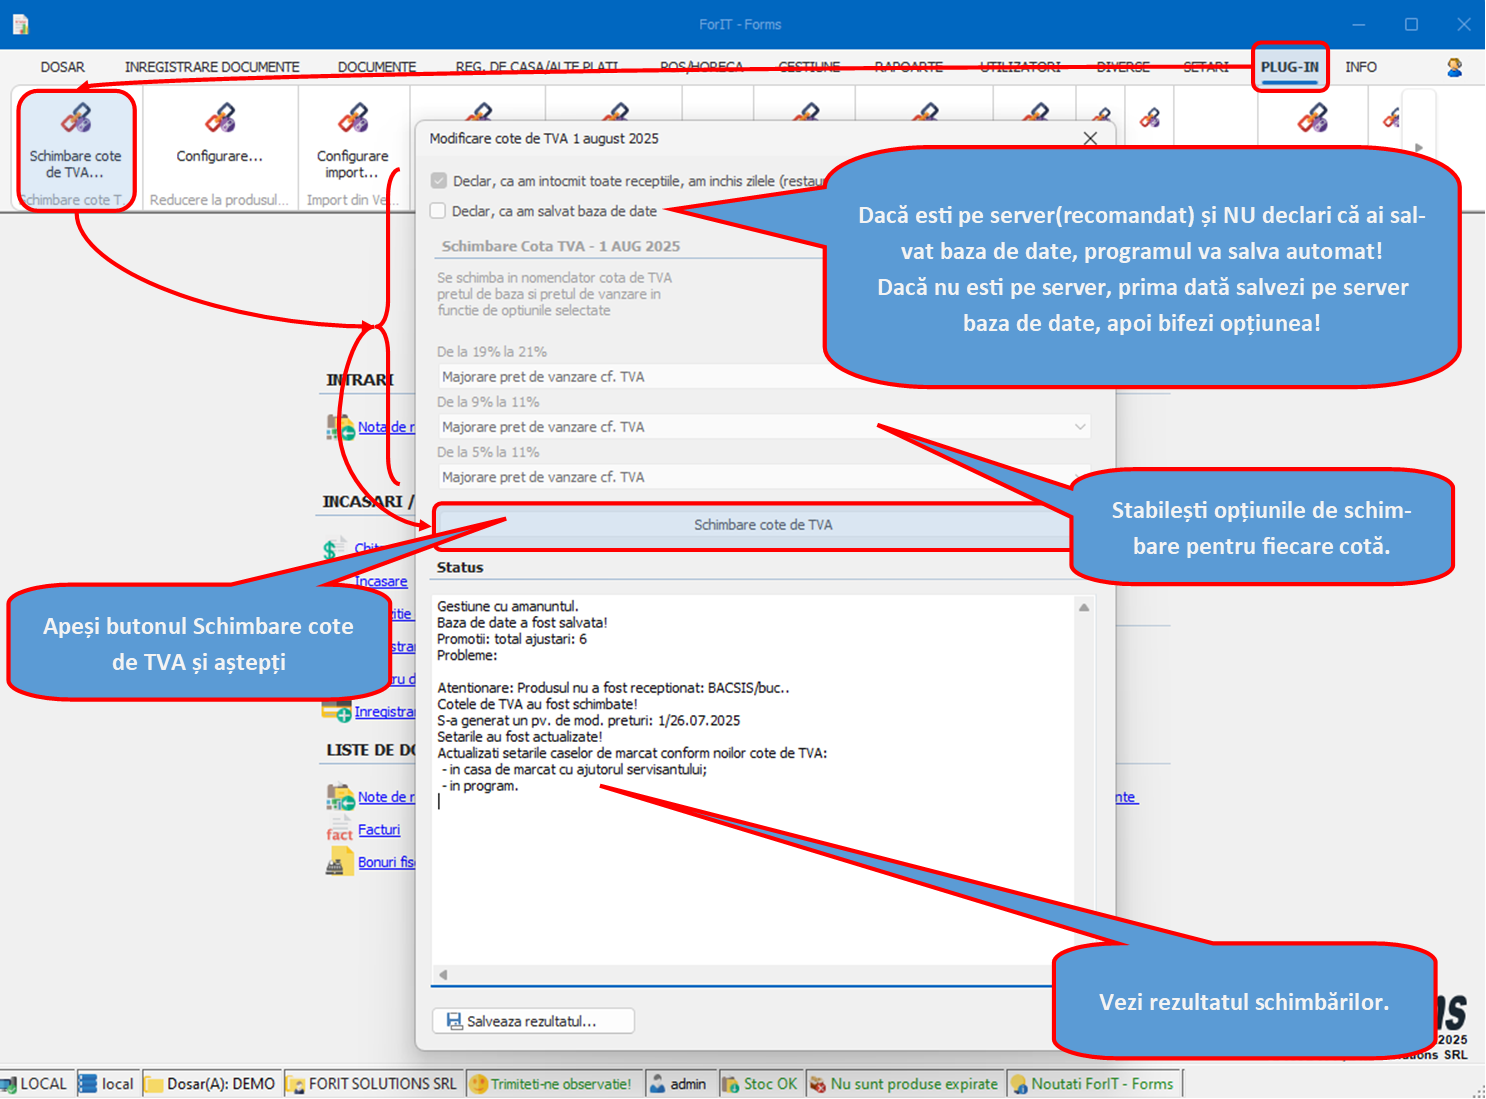Expand De la 5% la 11% option list
Screen dimensions: 1486x1099
(x=1079, y=477)
